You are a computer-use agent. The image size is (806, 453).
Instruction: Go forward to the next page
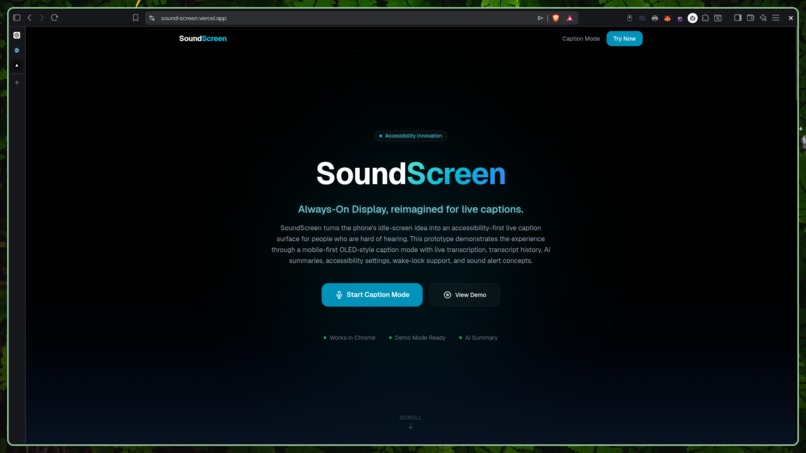tap(42, 17)
